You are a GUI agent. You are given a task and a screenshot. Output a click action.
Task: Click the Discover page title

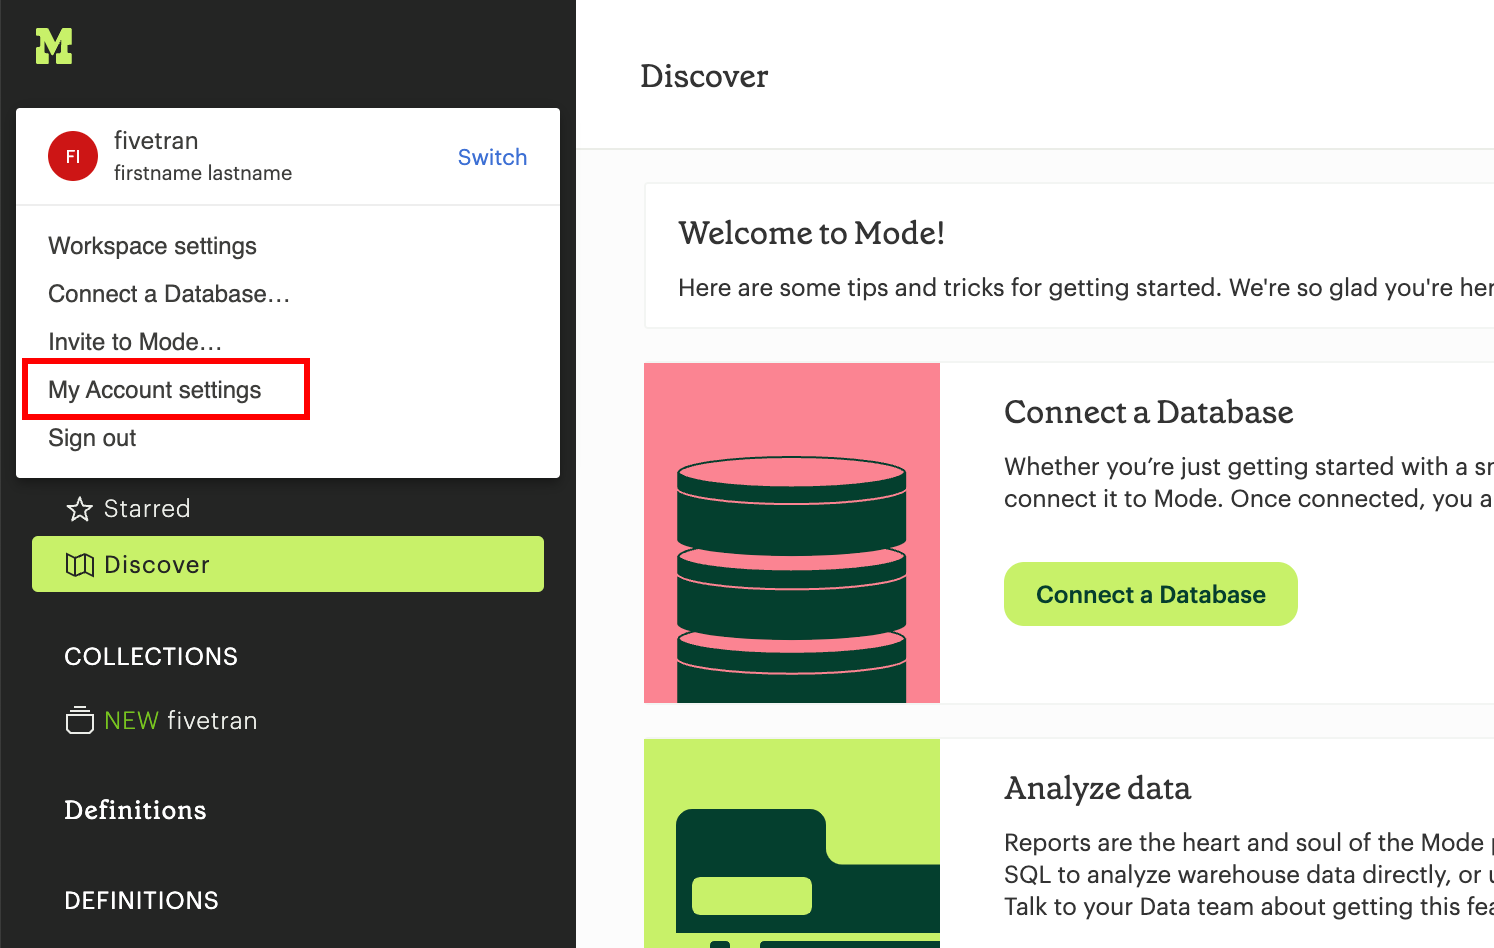click(704, 76)
